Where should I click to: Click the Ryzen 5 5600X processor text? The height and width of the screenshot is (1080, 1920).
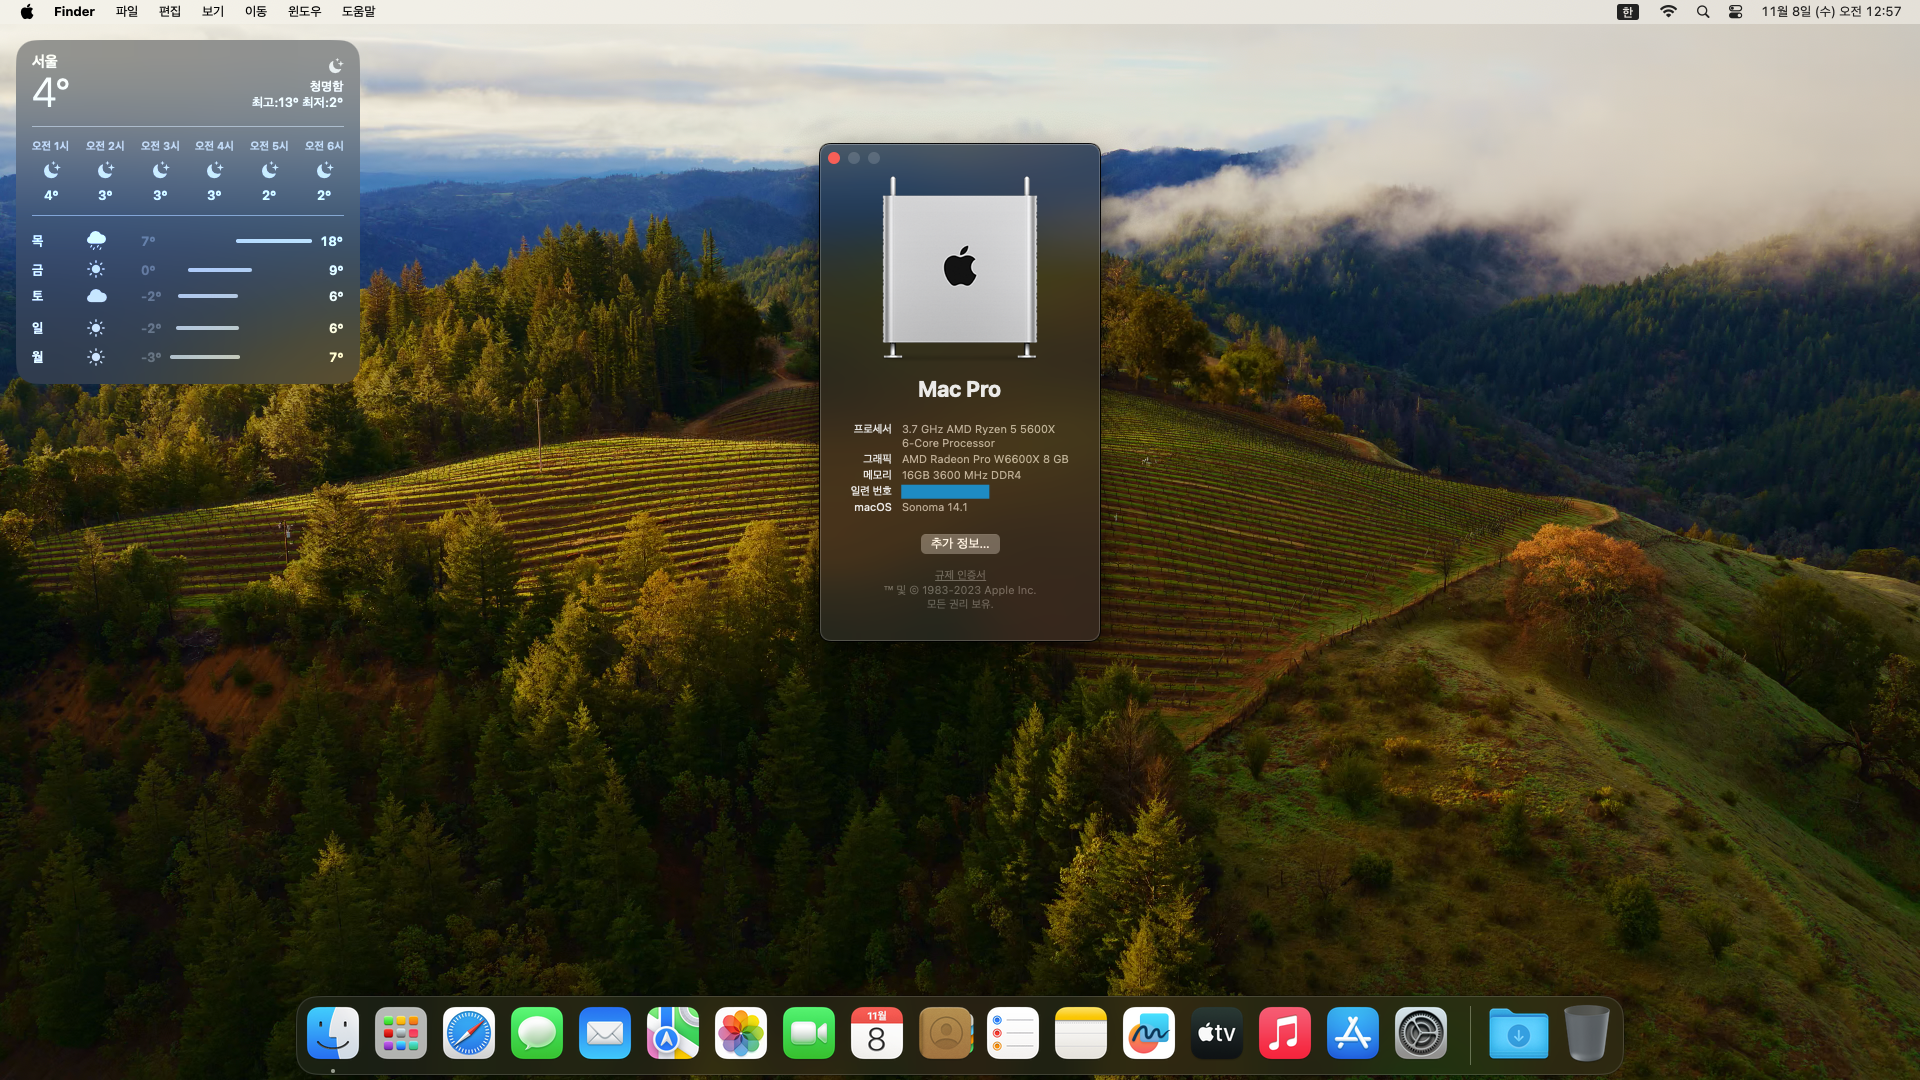(x=978, y=436)
